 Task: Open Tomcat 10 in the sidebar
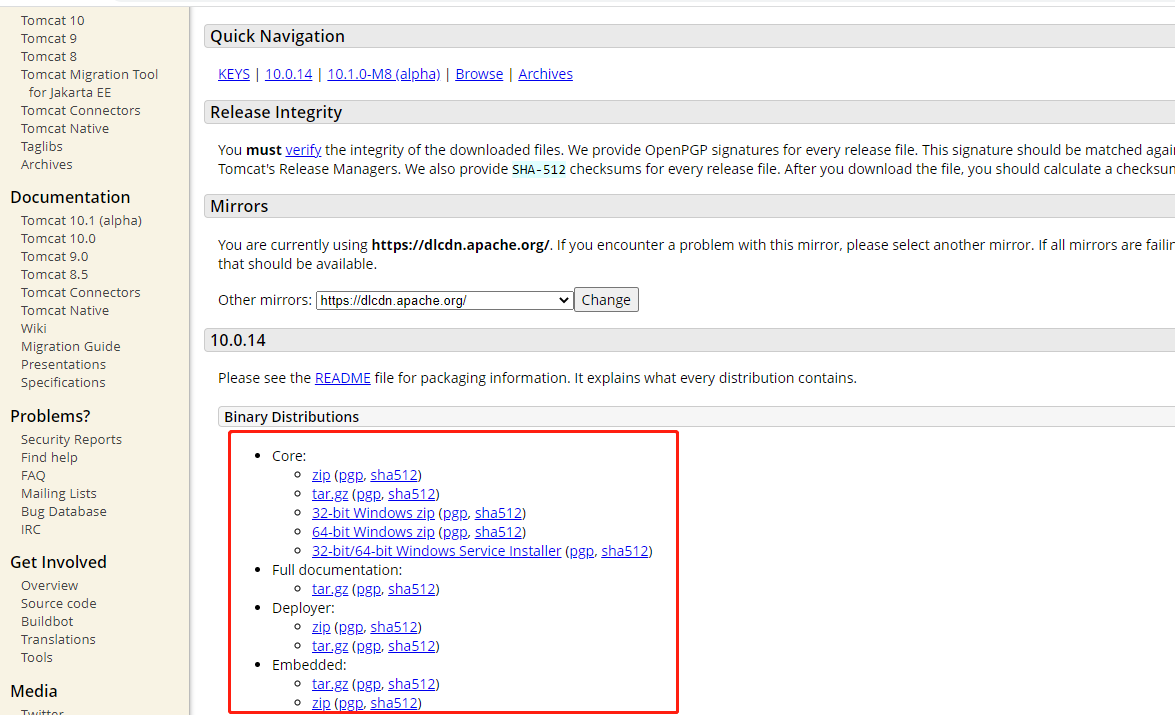click(x=52, y=20)
